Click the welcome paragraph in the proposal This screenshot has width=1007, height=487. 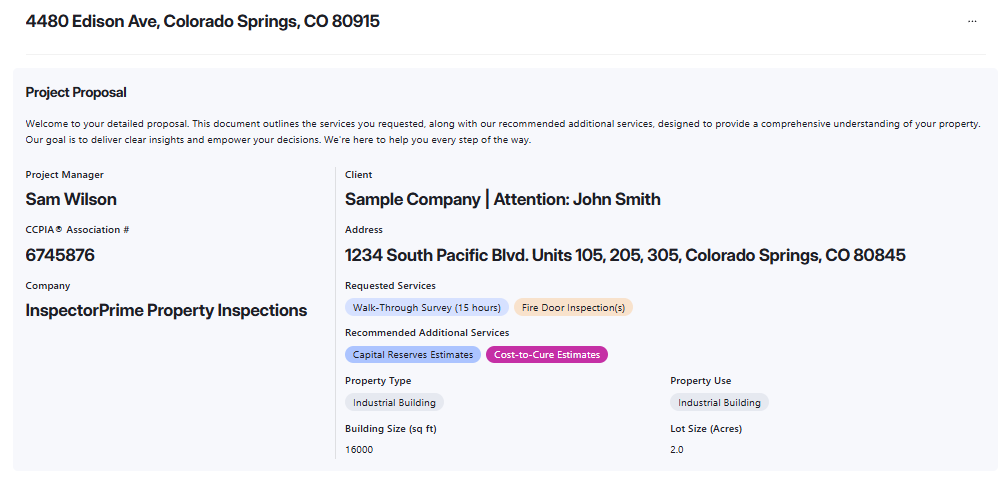502,131
